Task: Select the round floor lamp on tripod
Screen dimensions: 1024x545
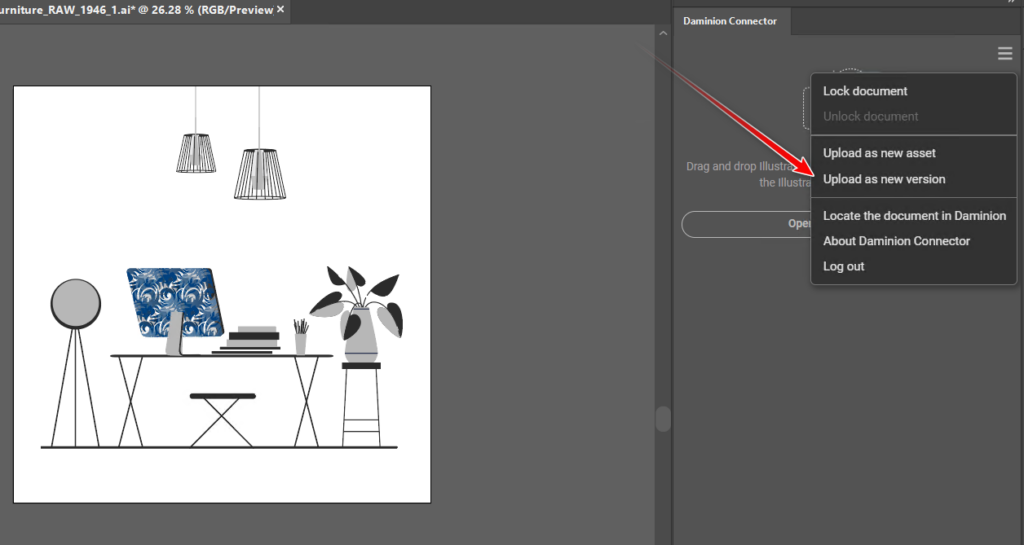Action: (76, 304)
